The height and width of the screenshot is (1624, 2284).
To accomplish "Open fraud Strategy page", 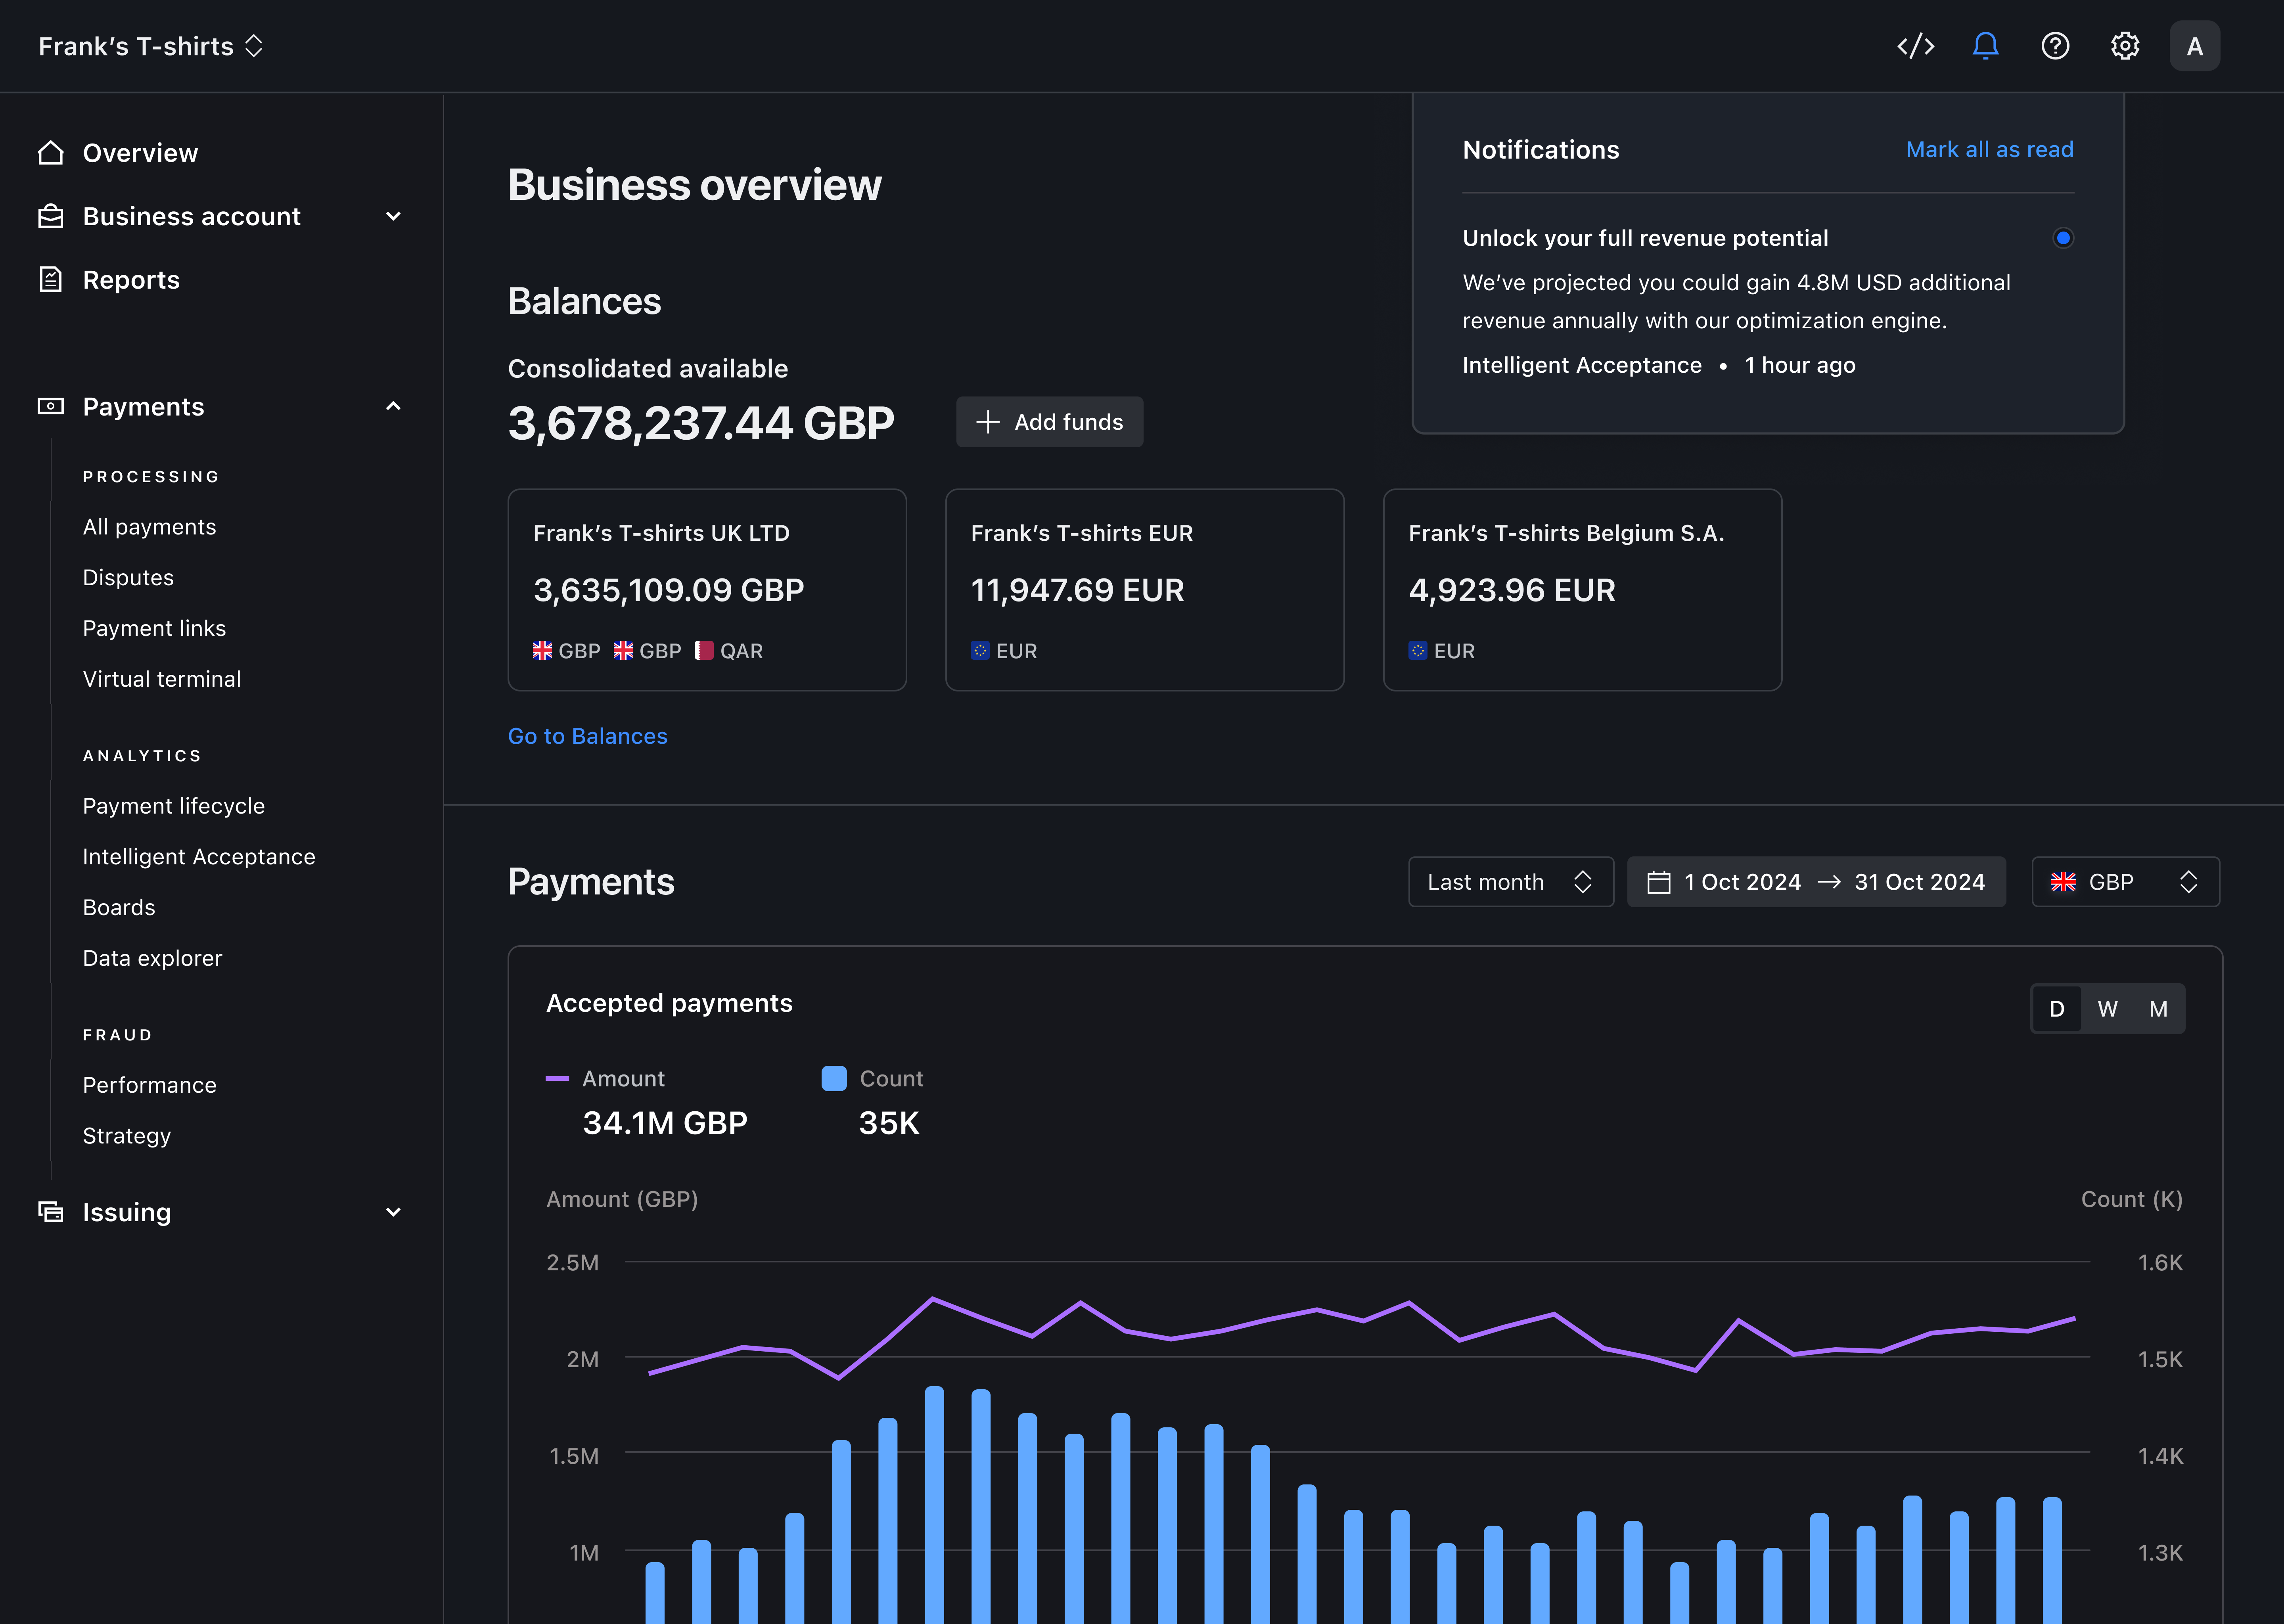I will point(127,1136).
